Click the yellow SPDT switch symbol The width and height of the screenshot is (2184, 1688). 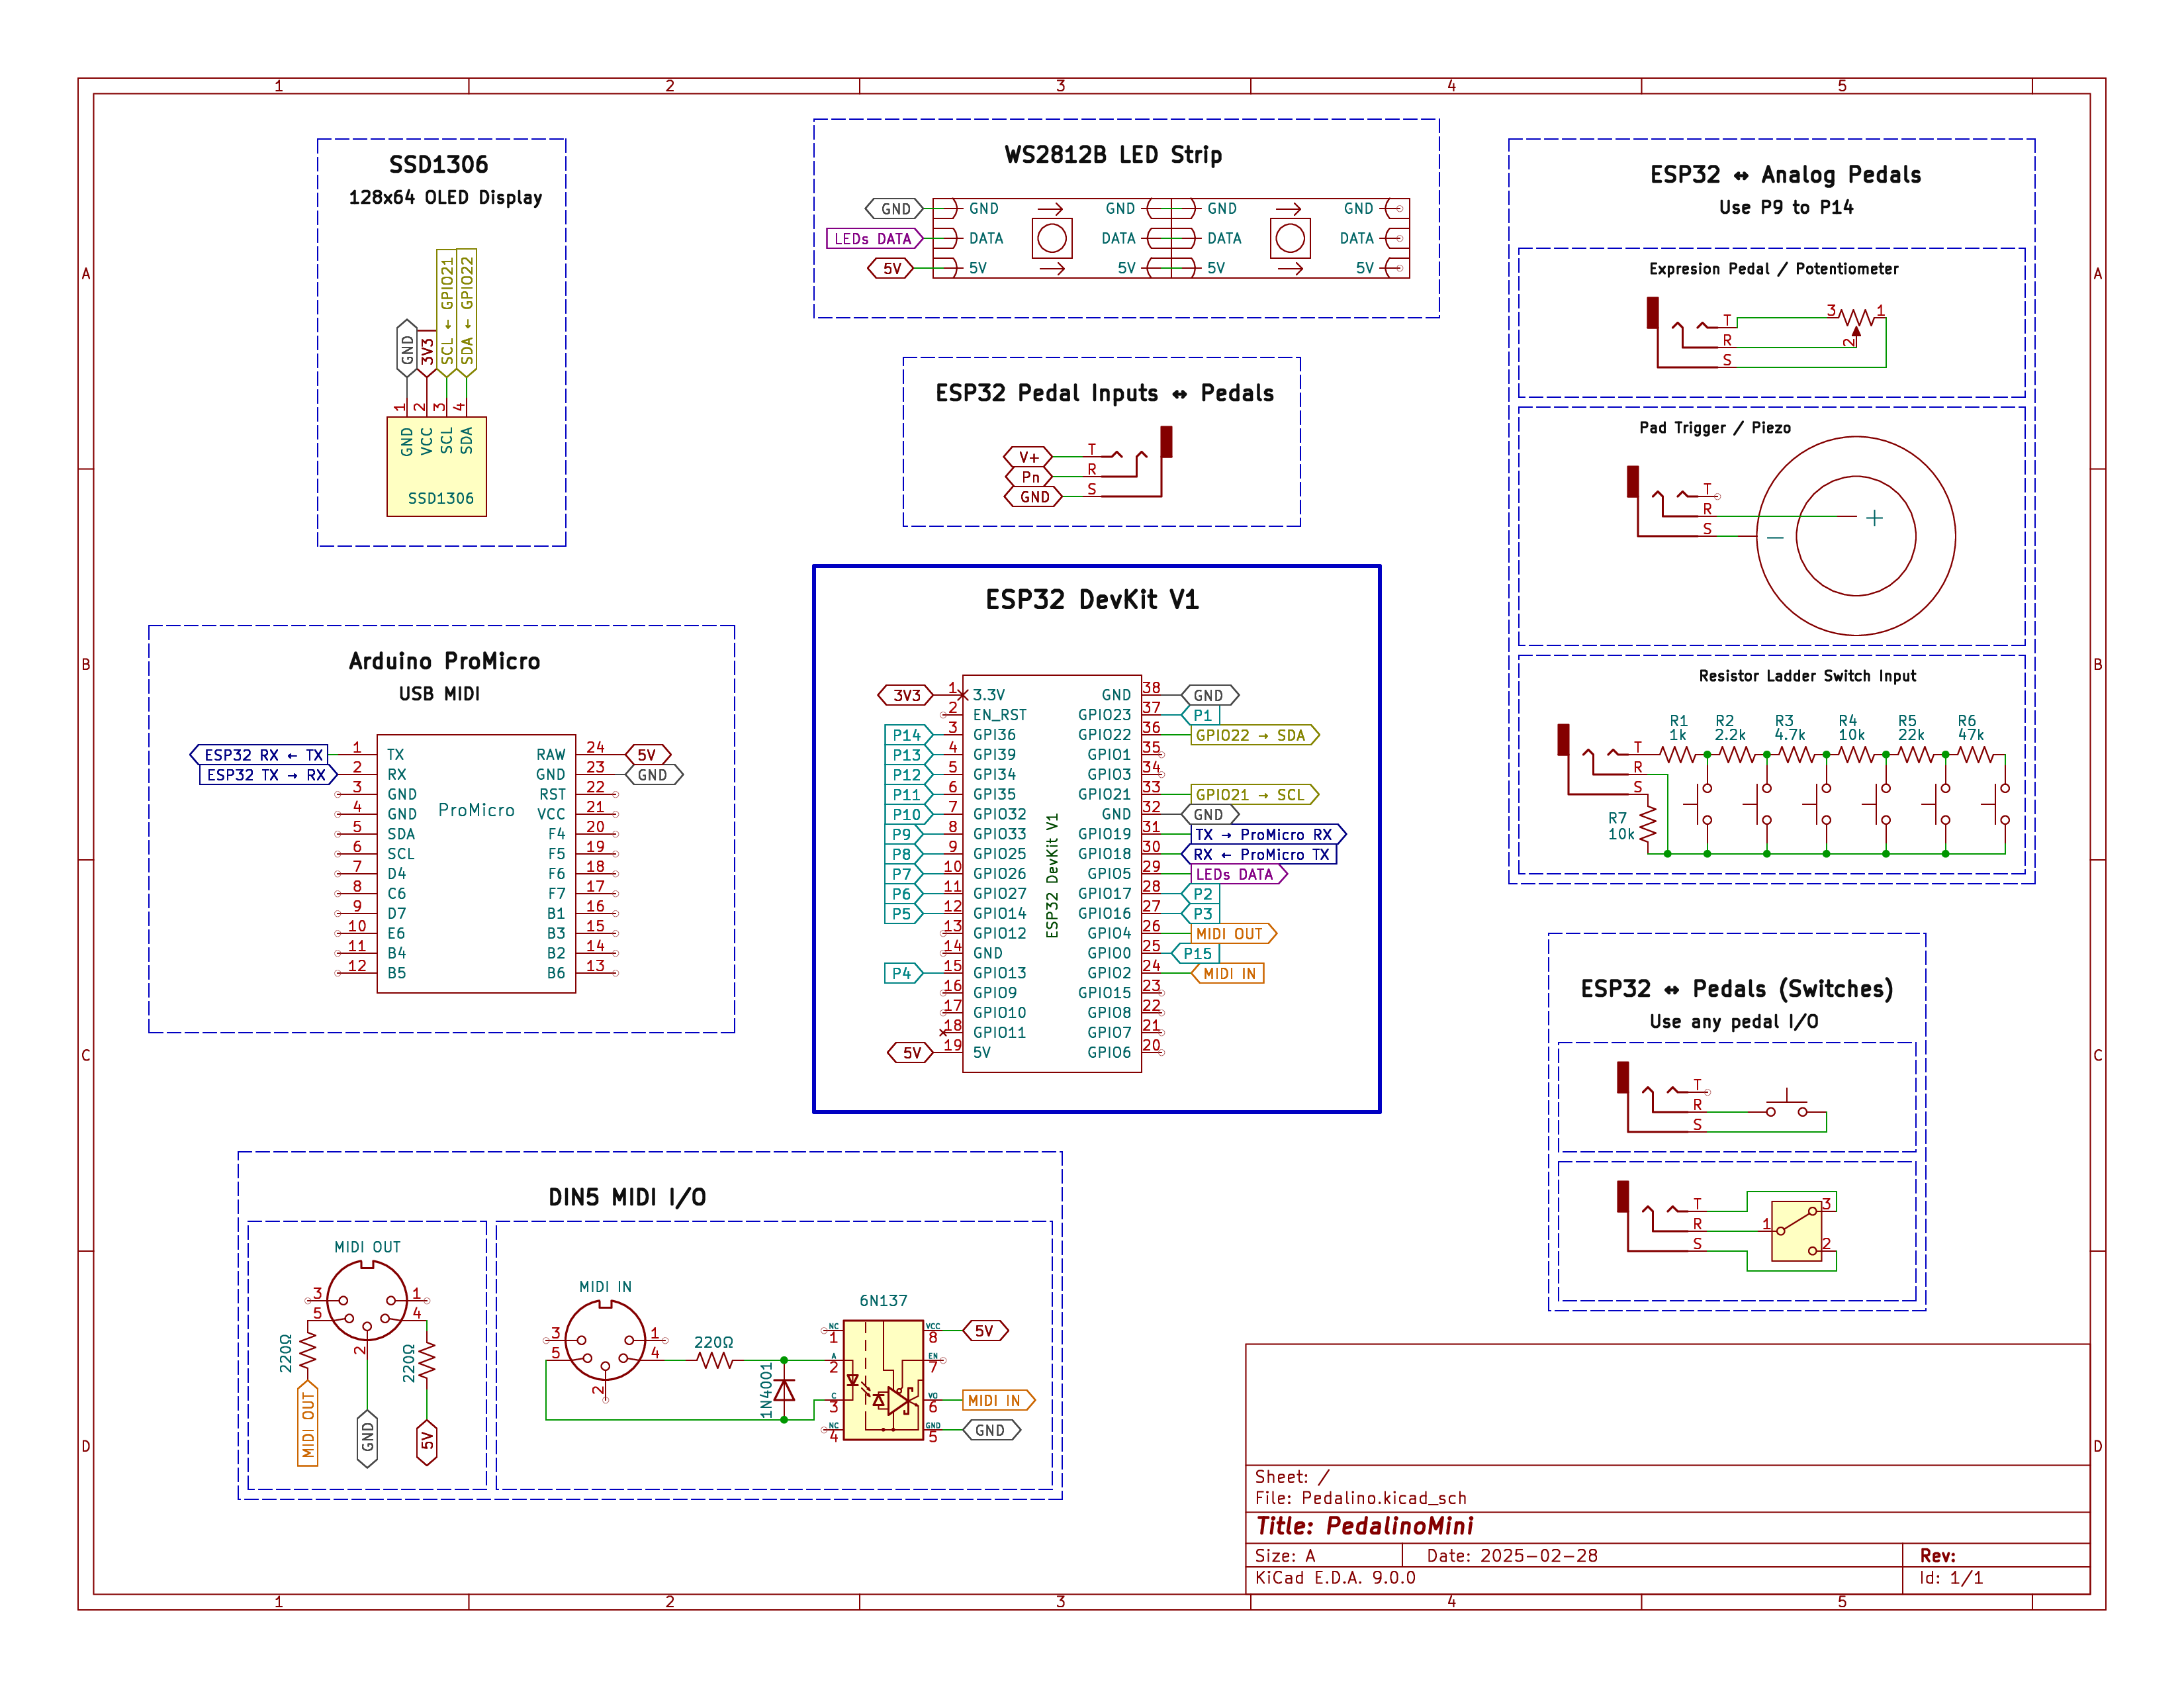click(1797, 1230)
